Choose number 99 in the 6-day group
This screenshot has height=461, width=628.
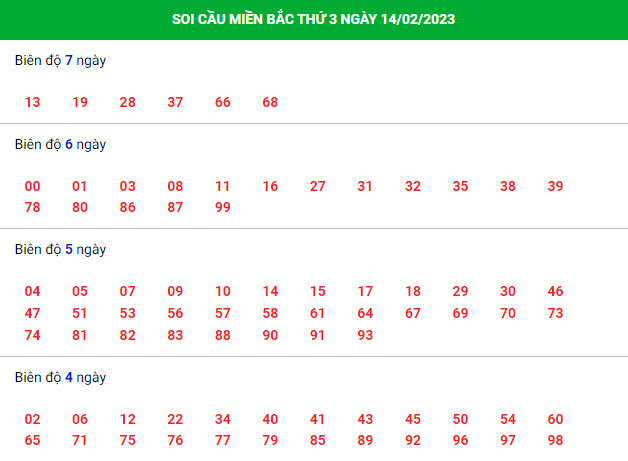click(223, 207)
